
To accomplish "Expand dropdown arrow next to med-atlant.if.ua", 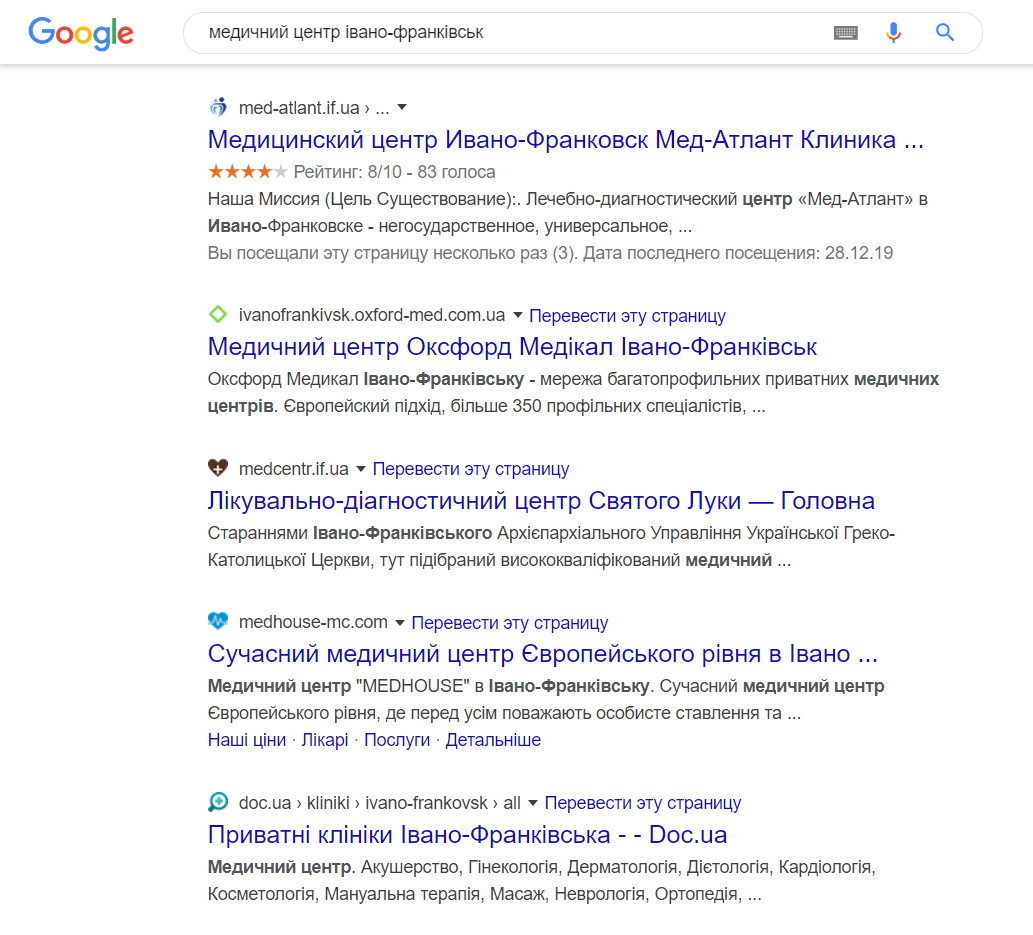I will click(402, 107).
